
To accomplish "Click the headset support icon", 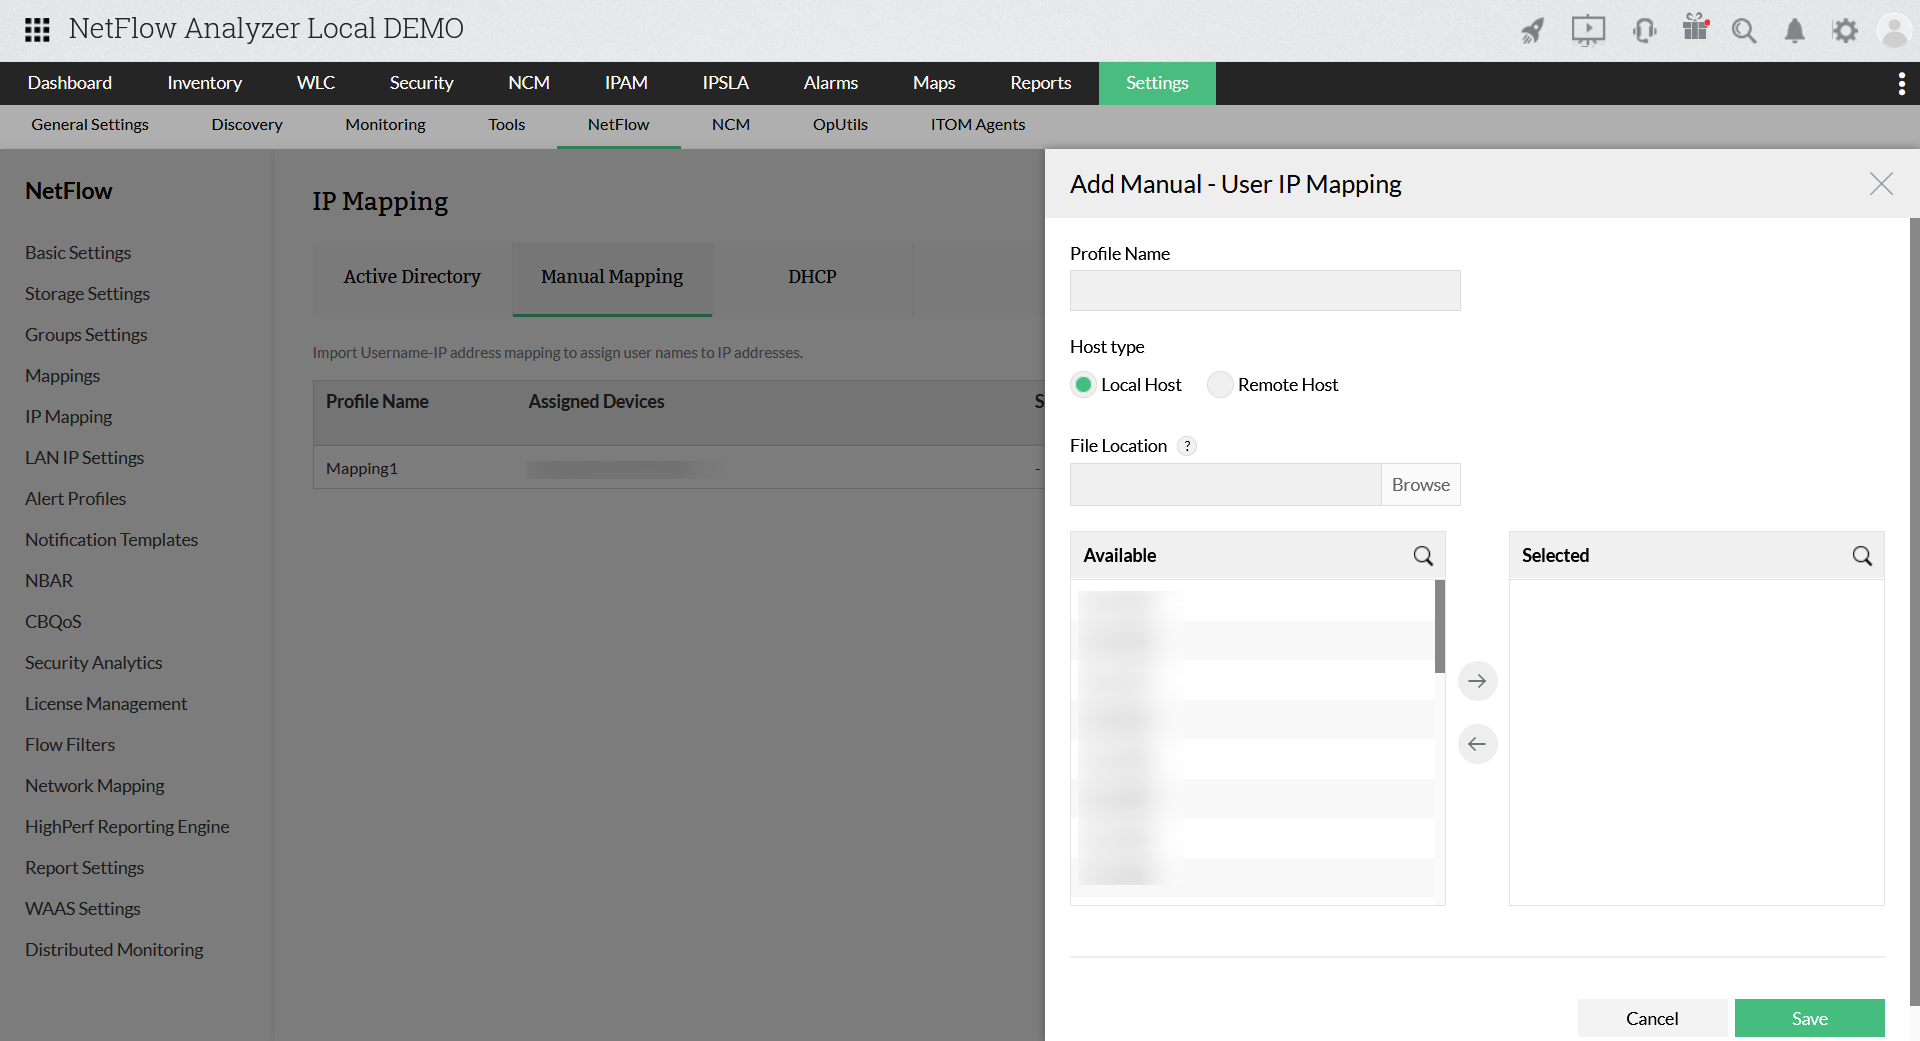I will [x=1645, y=31].
